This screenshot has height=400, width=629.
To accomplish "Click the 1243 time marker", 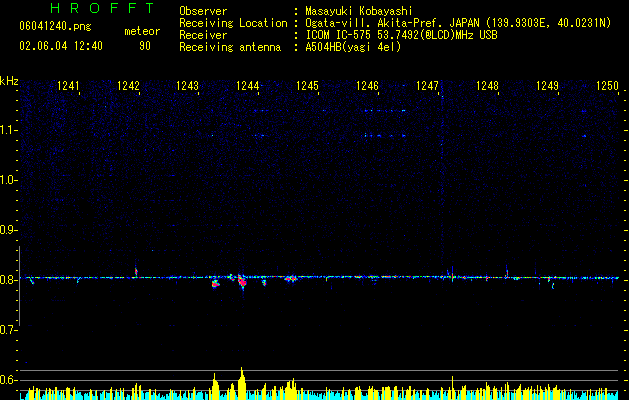I will pos(188,86).
